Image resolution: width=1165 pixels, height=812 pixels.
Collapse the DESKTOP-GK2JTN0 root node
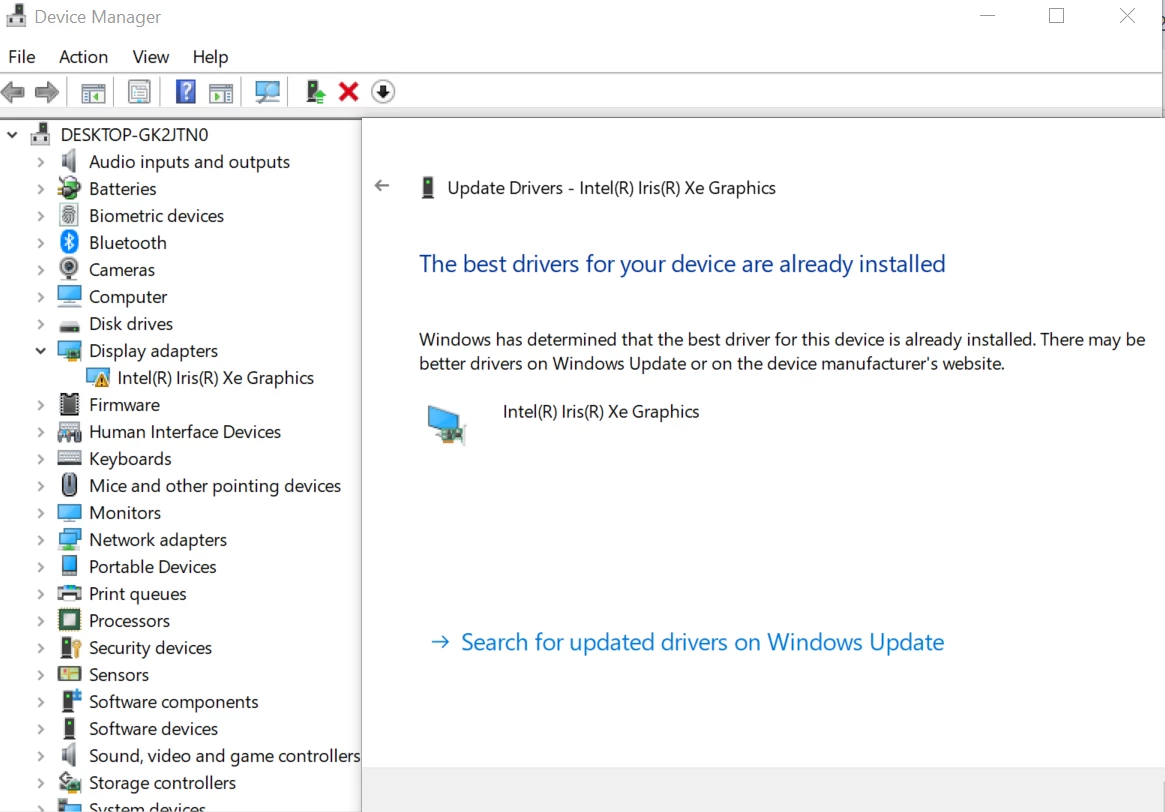tap(13, 134)
